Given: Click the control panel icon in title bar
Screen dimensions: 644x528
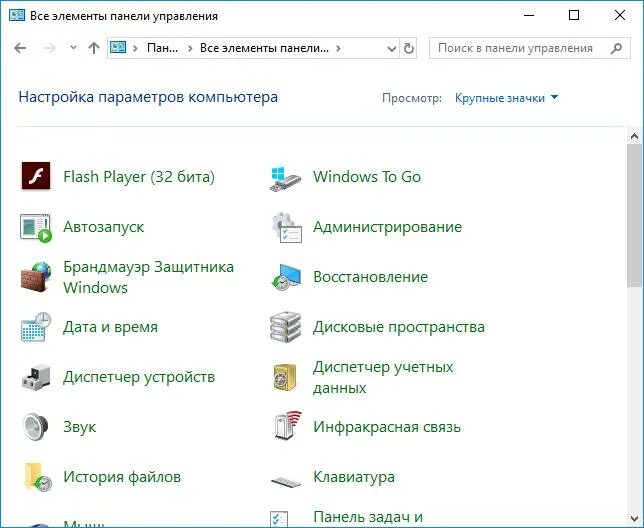Looking at the screenshot, I should pyautogui.click(x=17, y=16).
